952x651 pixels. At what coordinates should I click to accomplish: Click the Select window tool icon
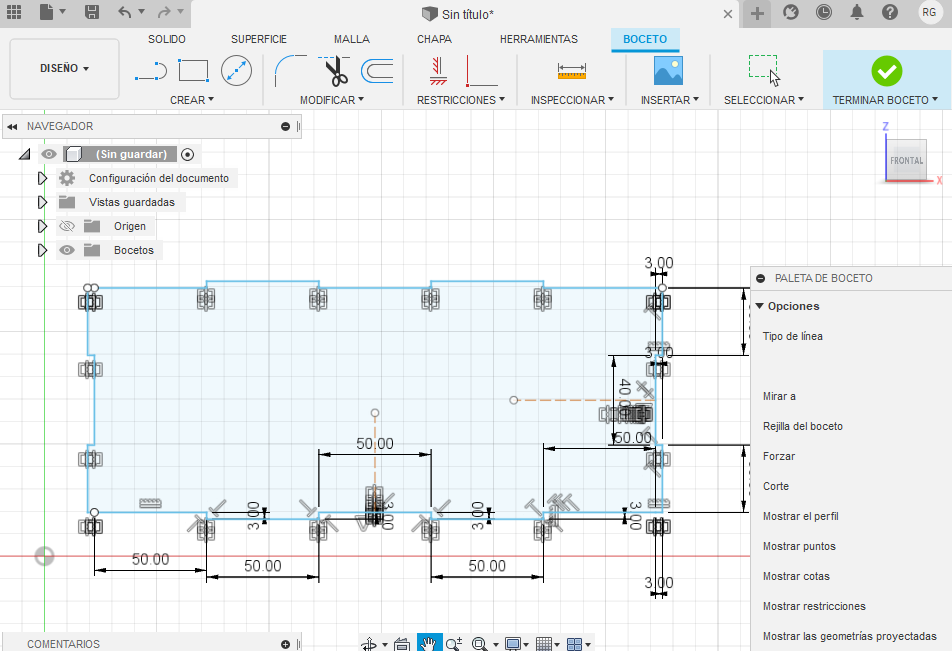[x=764, y=70]
